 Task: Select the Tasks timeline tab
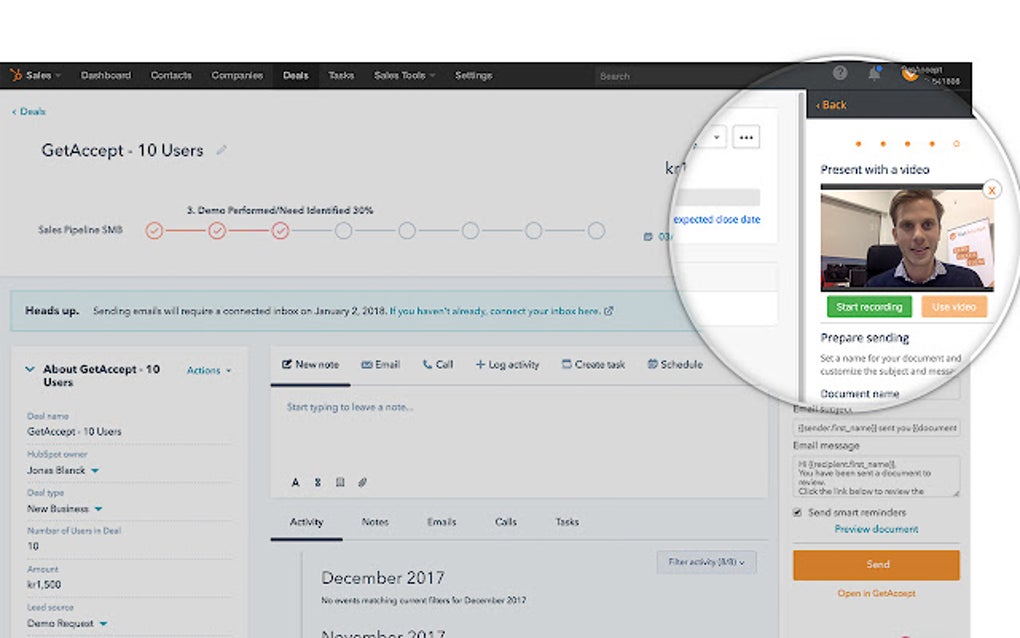pyautogui.click(x=567, y=522)
